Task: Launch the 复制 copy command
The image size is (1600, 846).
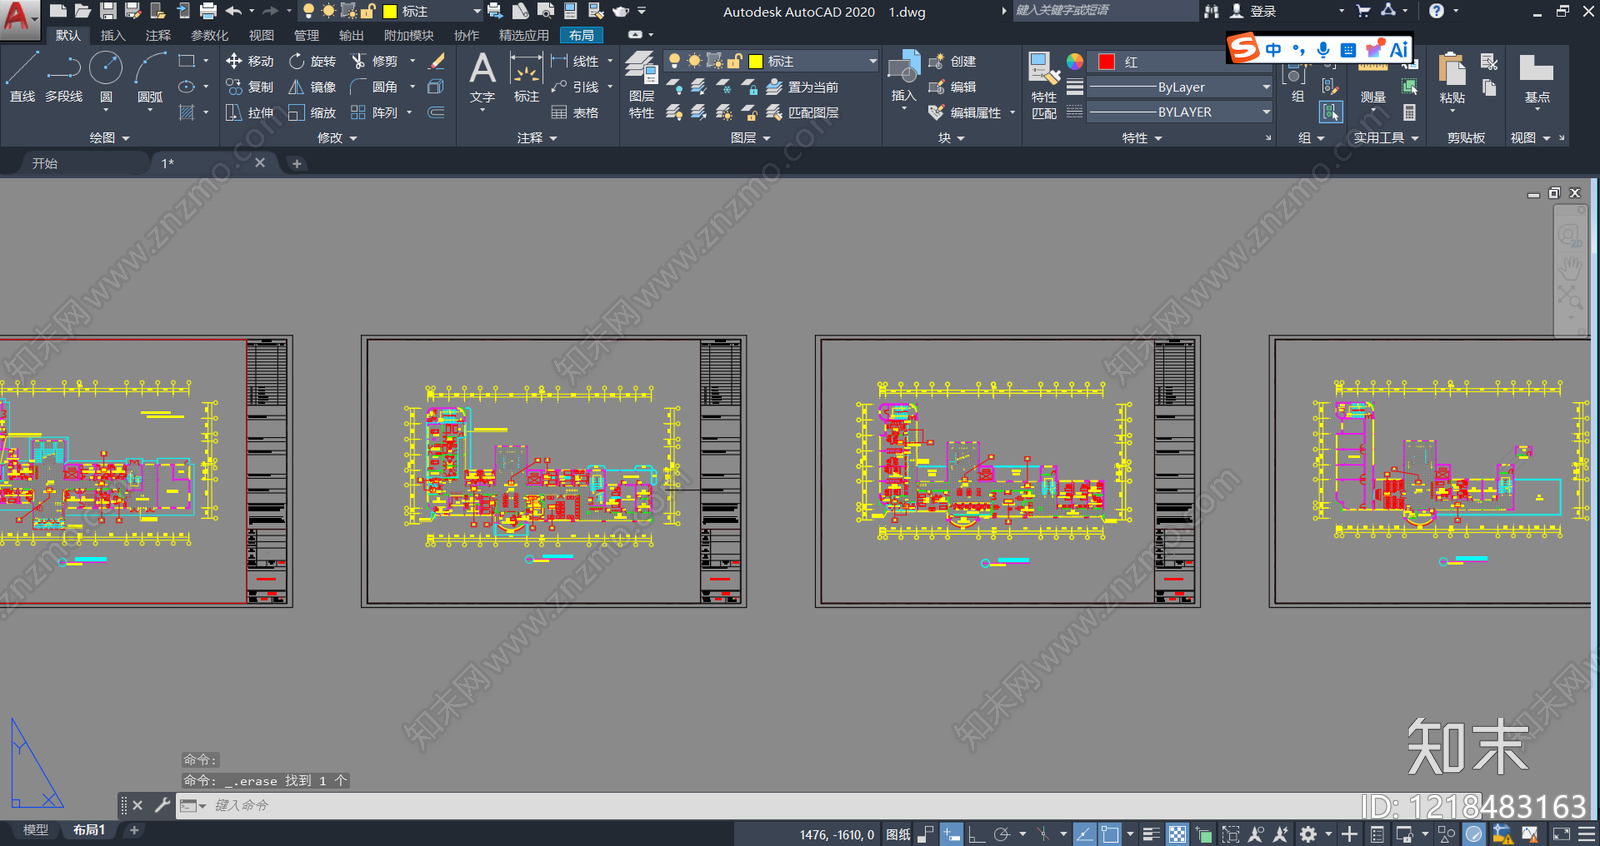Action: pos(250,87)
